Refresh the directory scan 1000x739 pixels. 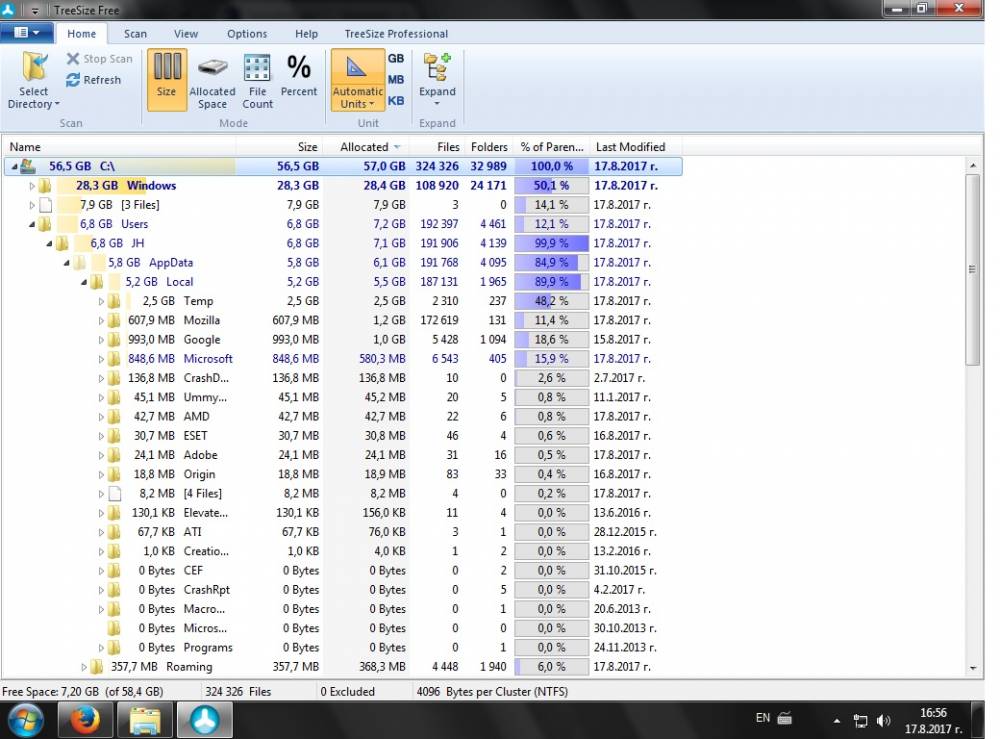(93, 80)
